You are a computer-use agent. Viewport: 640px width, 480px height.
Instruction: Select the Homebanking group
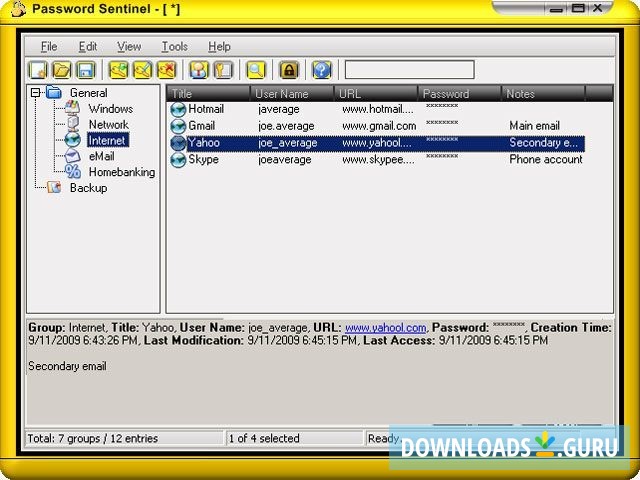pyautogui.click(x=122, y=172)
